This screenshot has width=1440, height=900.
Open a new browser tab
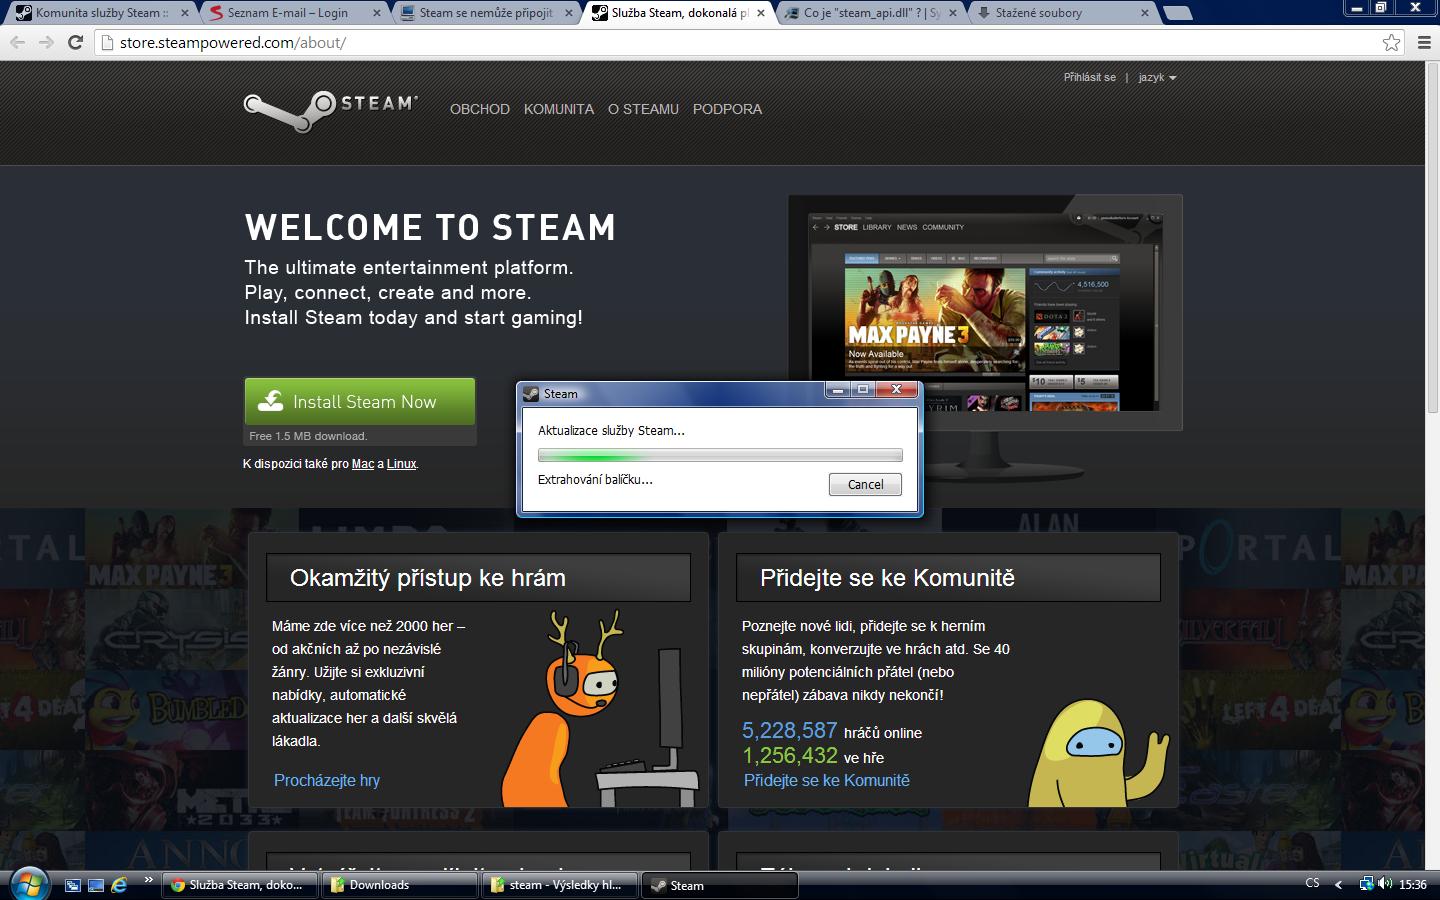[1178, 13]
